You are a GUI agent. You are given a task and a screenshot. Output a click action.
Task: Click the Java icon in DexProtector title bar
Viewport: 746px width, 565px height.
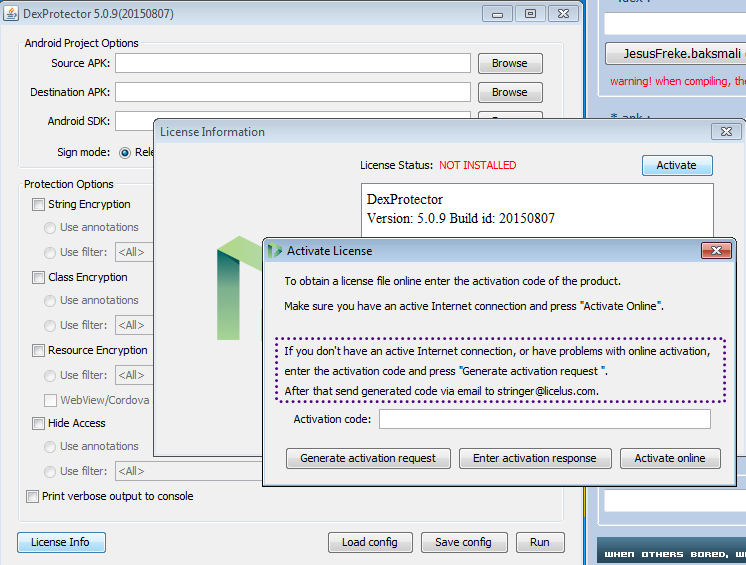(x=11, y=13)
